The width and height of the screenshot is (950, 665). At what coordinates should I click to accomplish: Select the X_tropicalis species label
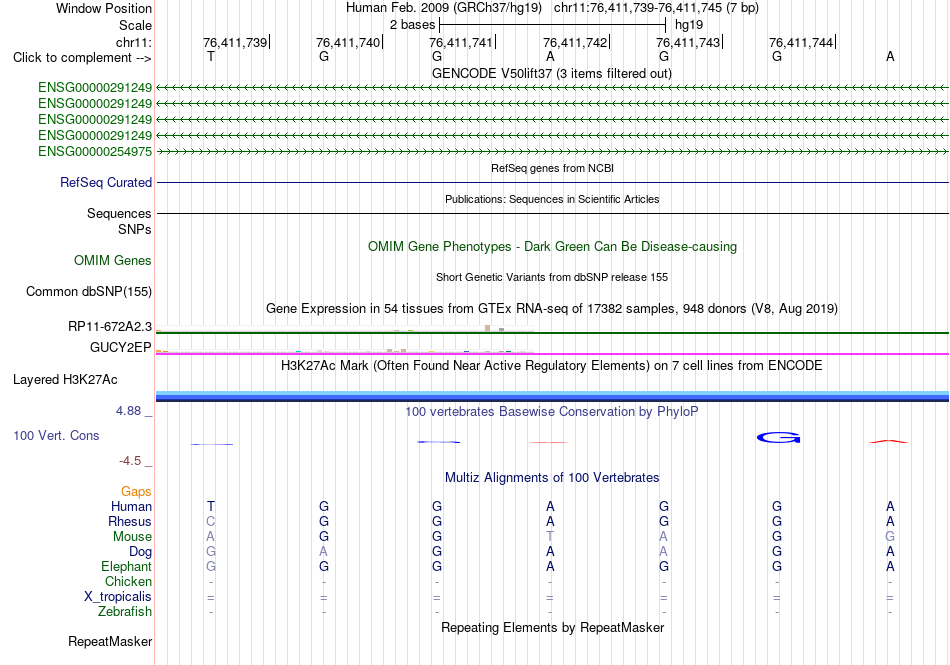[x=118, y=597]
